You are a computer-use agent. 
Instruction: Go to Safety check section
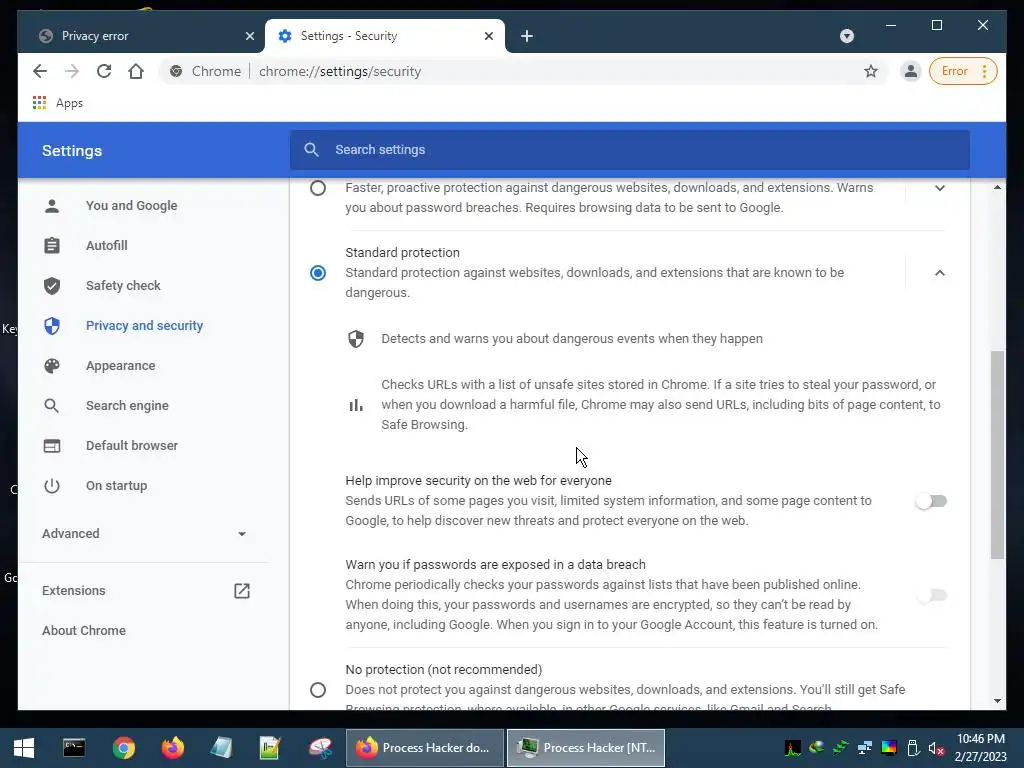(x=123, y=285)
